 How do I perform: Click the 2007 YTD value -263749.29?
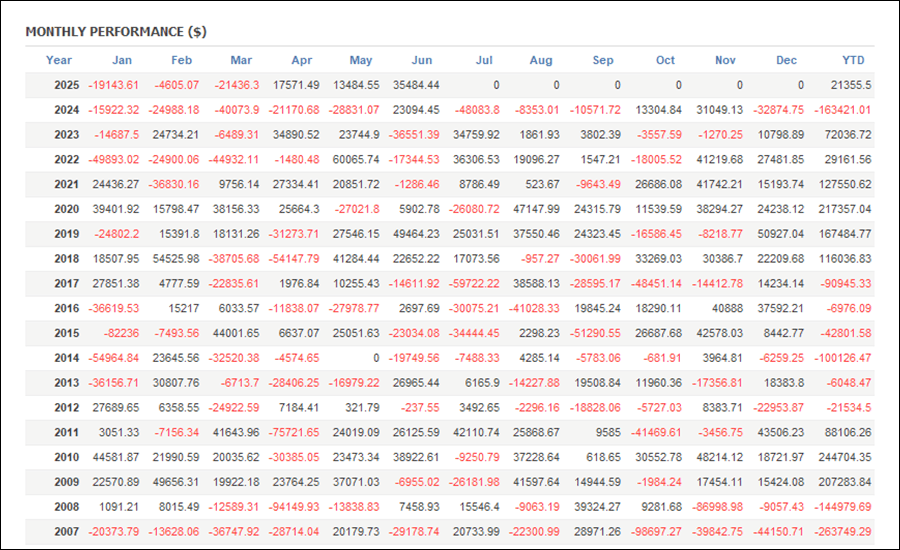pos(843,532)
